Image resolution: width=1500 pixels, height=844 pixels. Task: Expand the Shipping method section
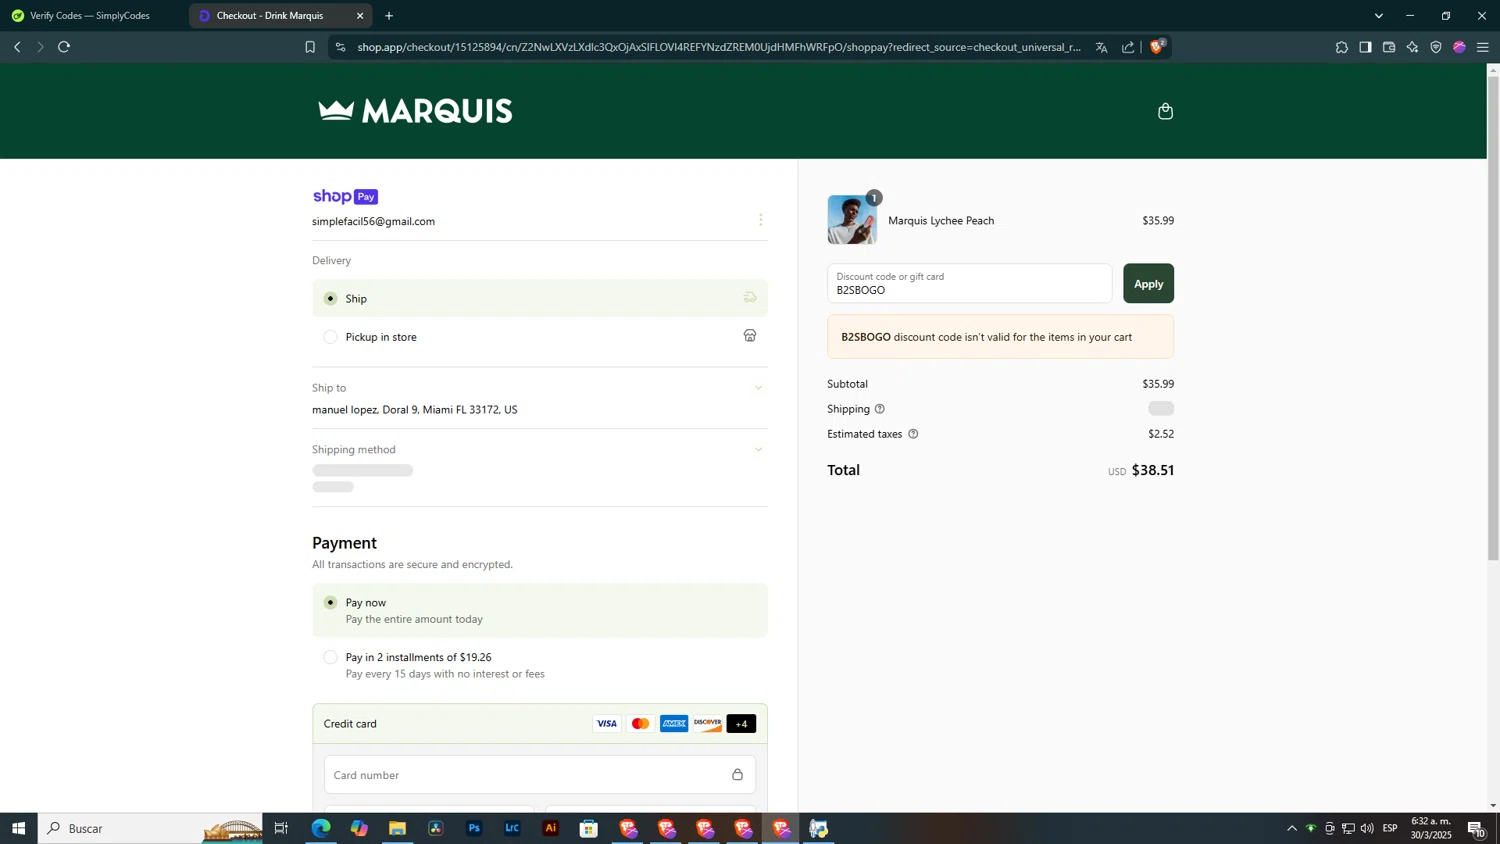tap(758, 450)
